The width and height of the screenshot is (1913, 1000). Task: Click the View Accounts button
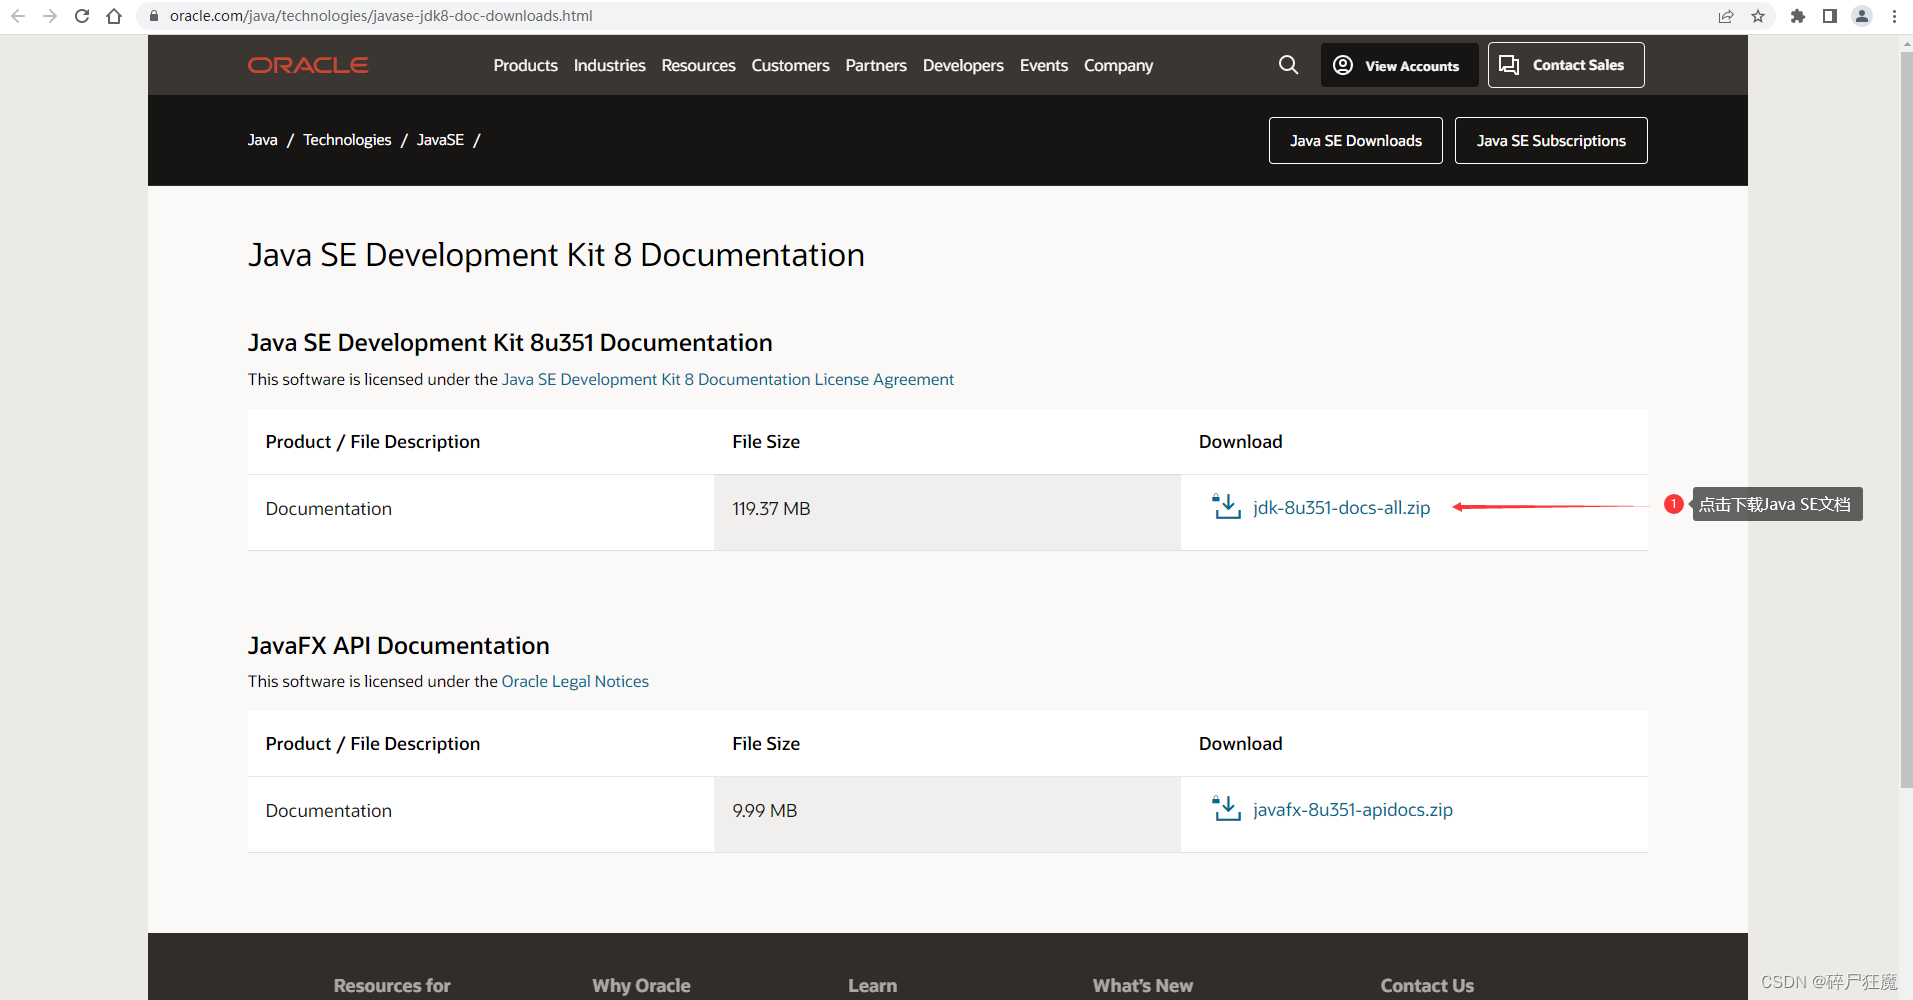click(x=1399, y=65)
